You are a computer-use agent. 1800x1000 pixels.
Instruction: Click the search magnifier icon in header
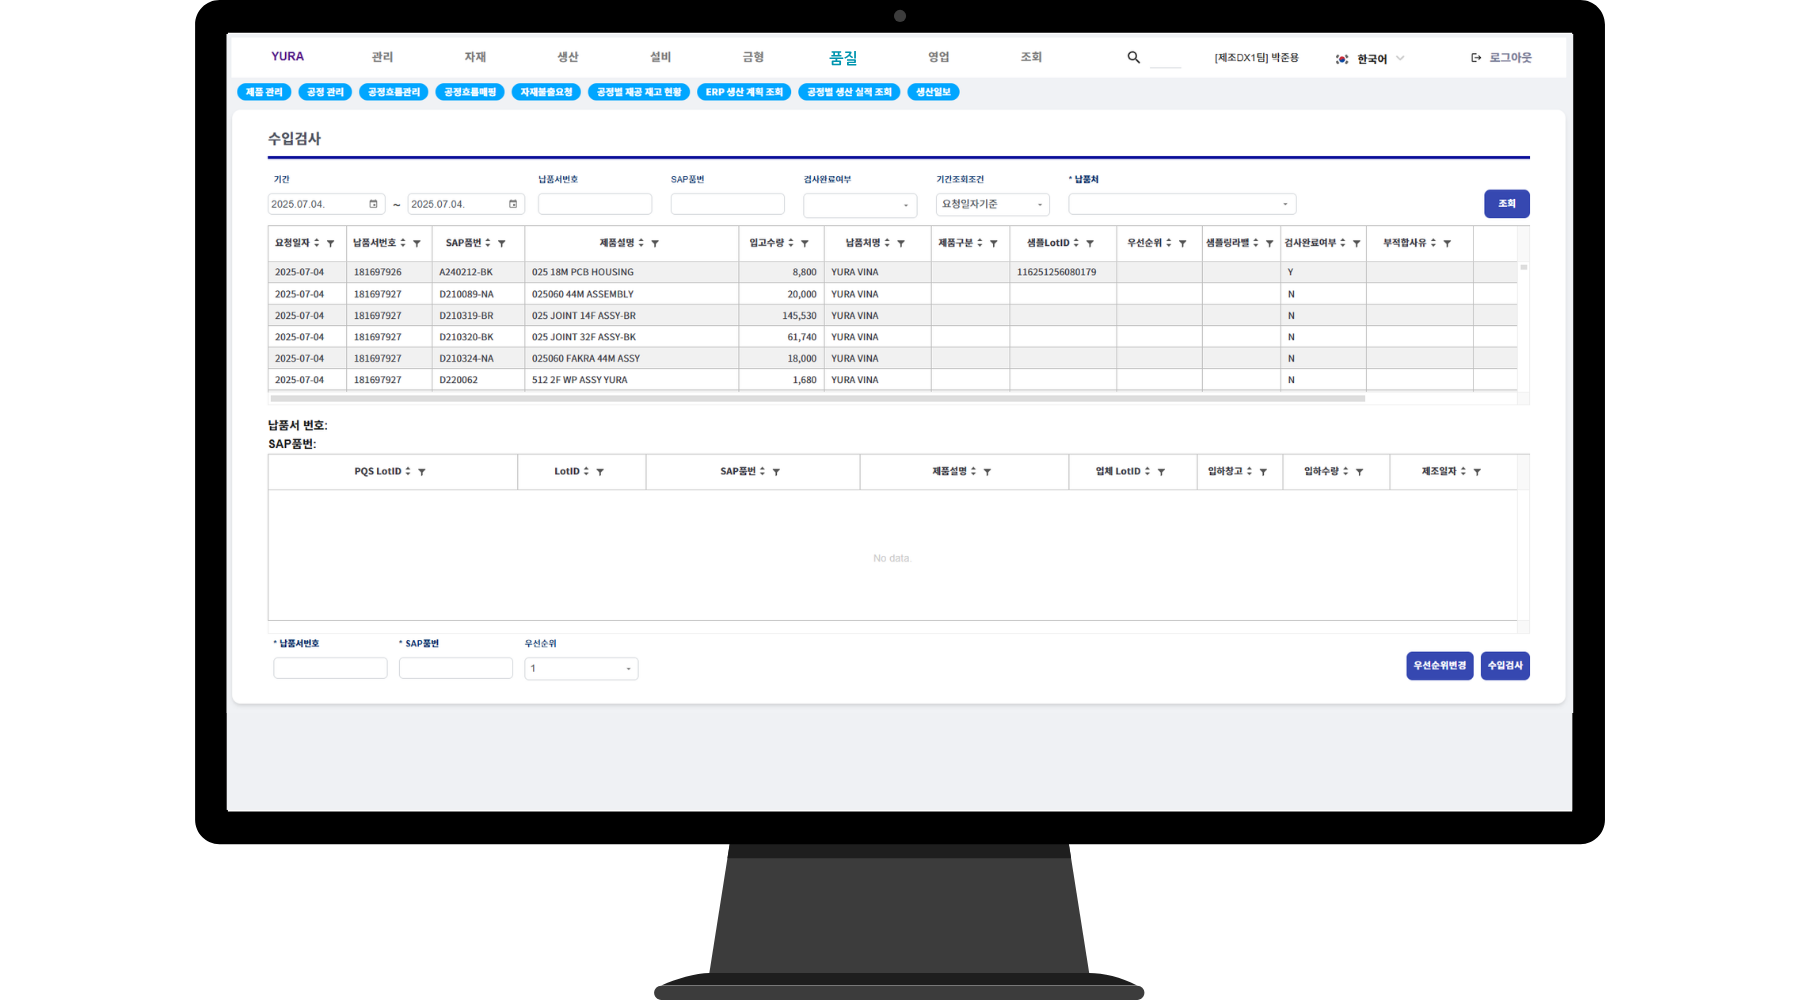tap(1133, 58)
